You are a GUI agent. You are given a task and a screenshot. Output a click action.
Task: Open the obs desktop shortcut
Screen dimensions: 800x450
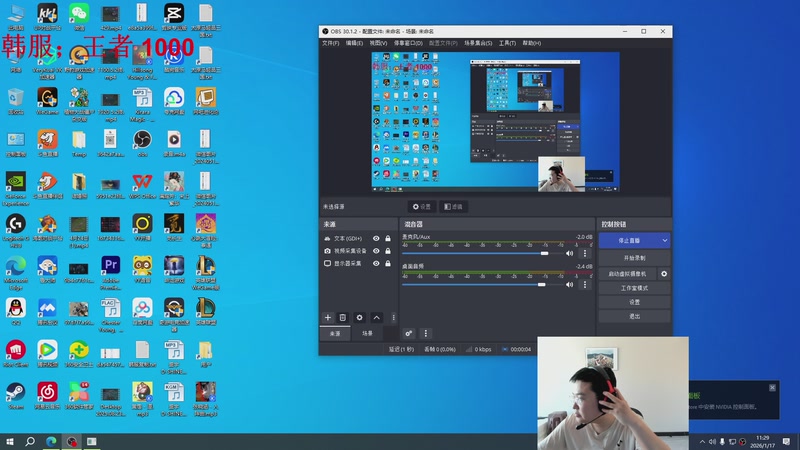point(142,143)
